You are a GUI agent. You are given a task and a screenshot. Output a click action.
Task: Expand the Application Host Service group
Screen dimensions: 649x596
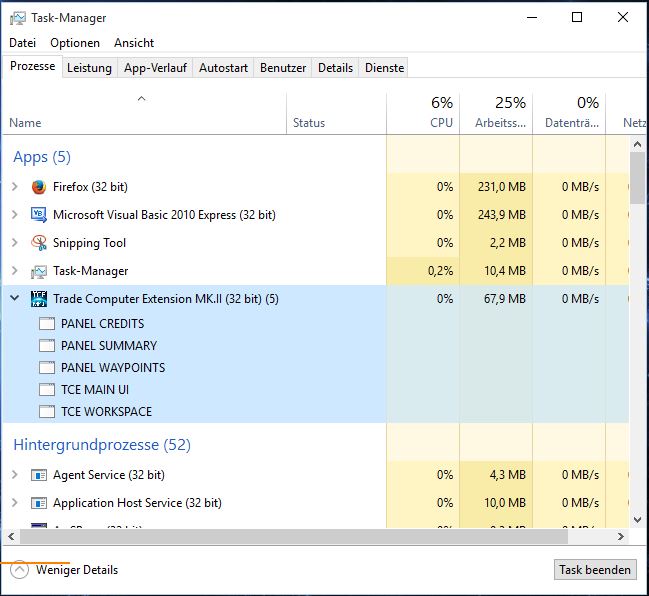click(x=15, y=502)
